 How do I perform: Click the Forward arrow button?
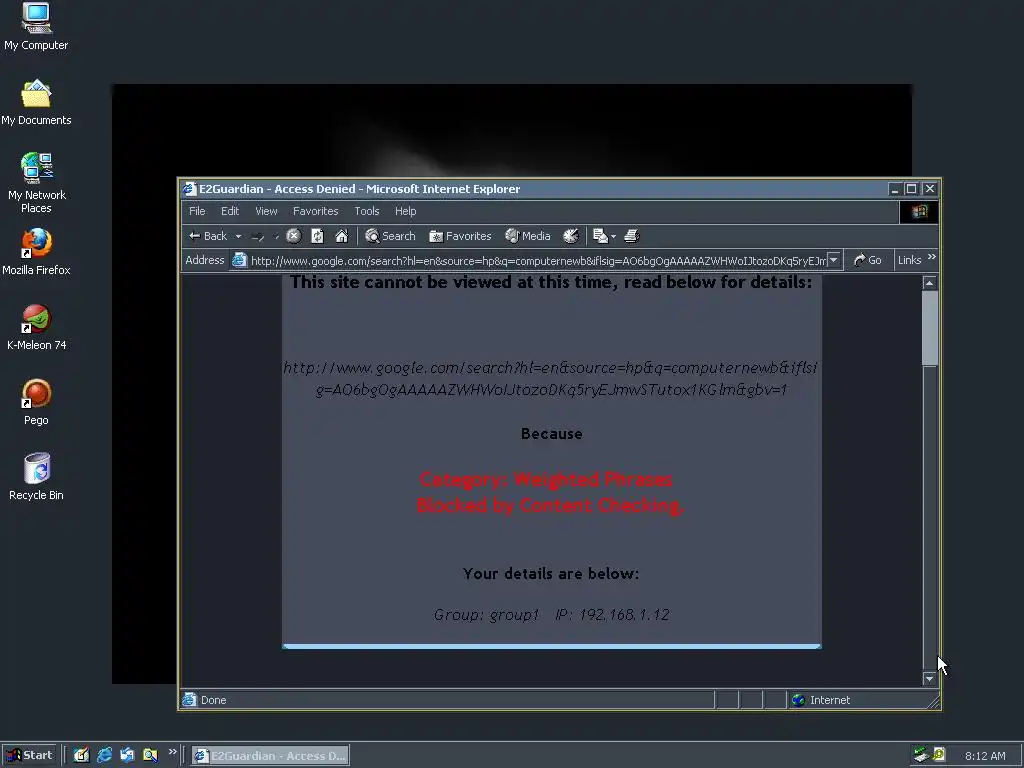(x=258, y=236)
